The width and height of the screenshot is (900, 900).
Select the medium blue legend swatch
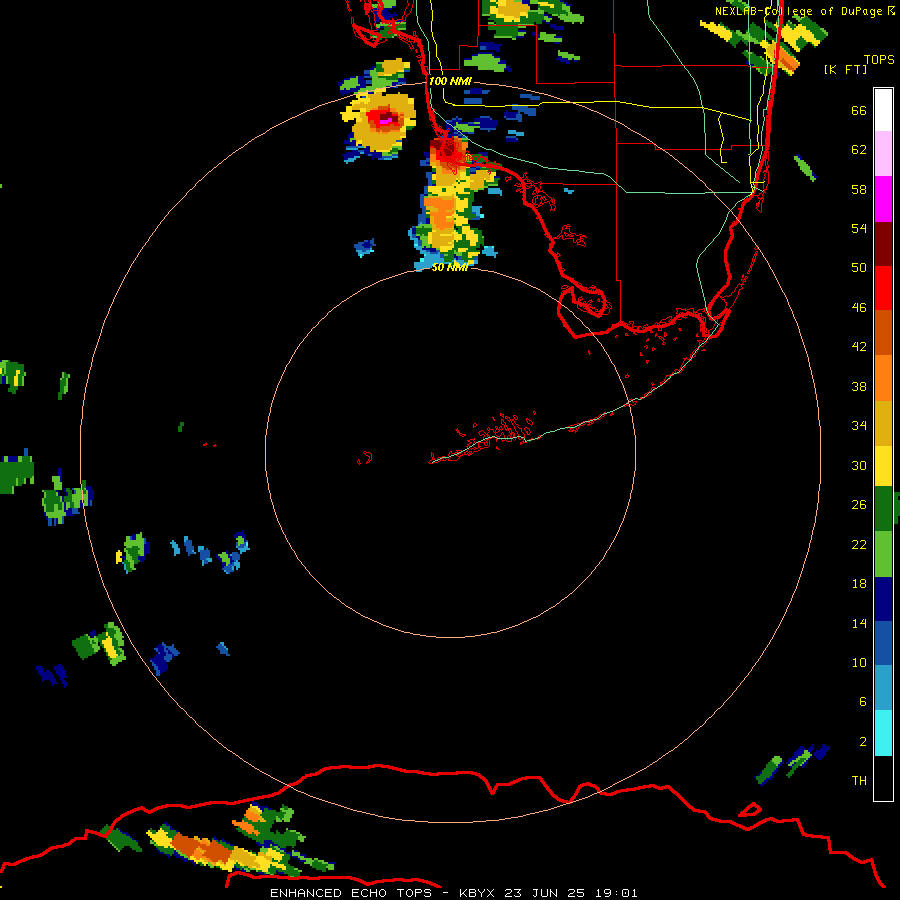click(883, 644)
